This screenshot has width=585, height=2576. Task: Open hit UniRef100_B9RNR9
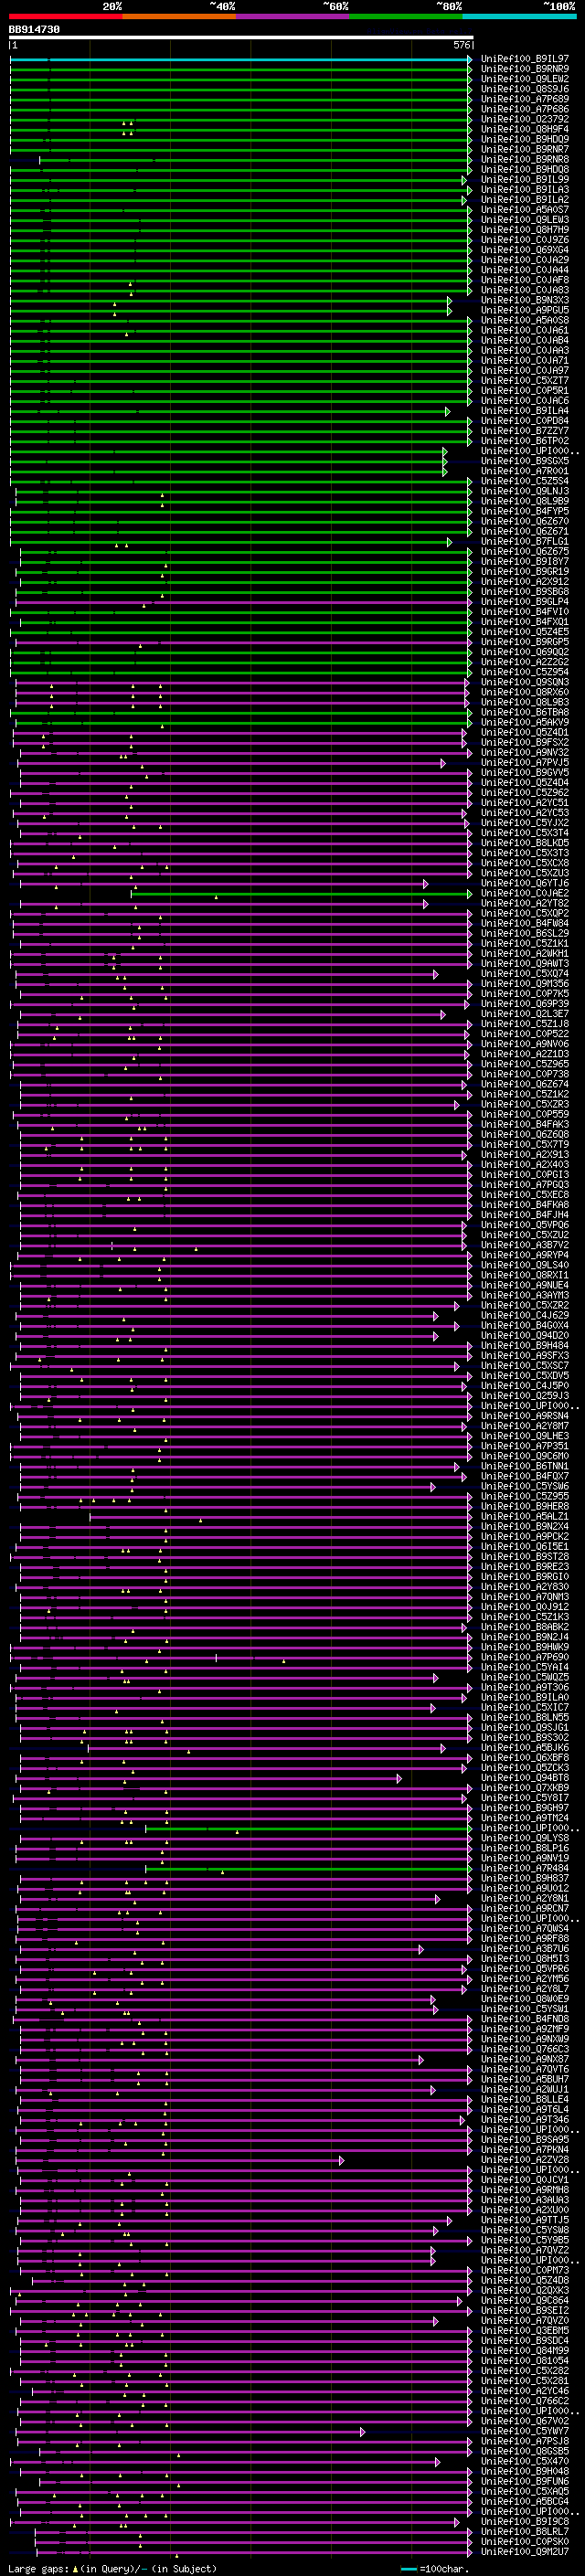pos(525,69)
